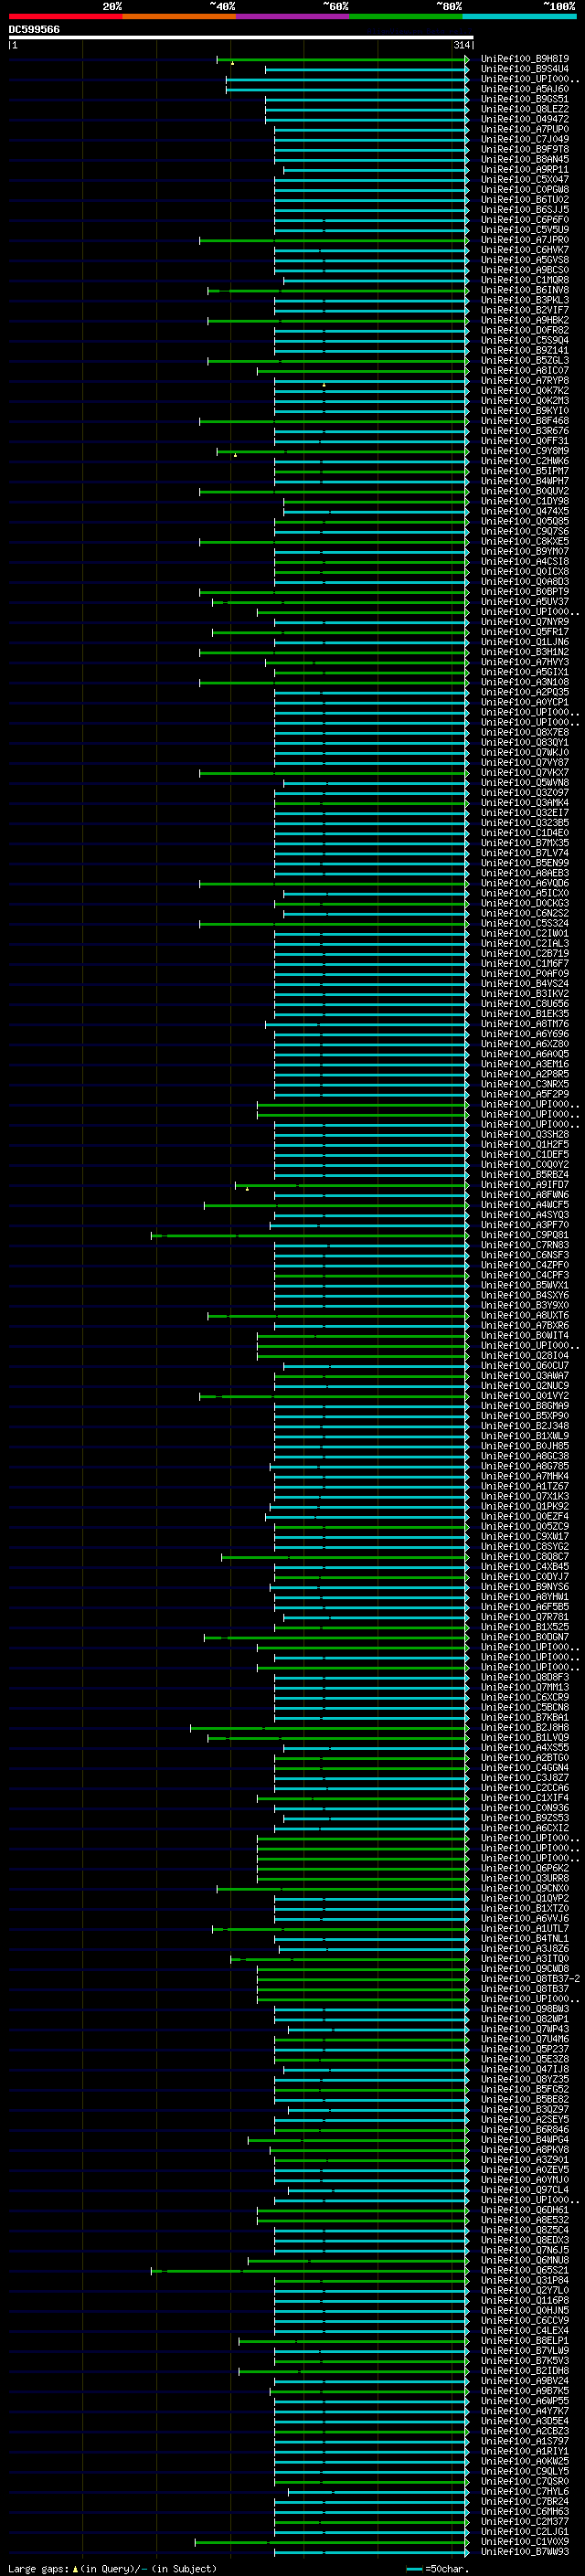585x2576 pixels.
Task: Open hit UniRef100_A5AJ60
Action: (x=524, y=89)
